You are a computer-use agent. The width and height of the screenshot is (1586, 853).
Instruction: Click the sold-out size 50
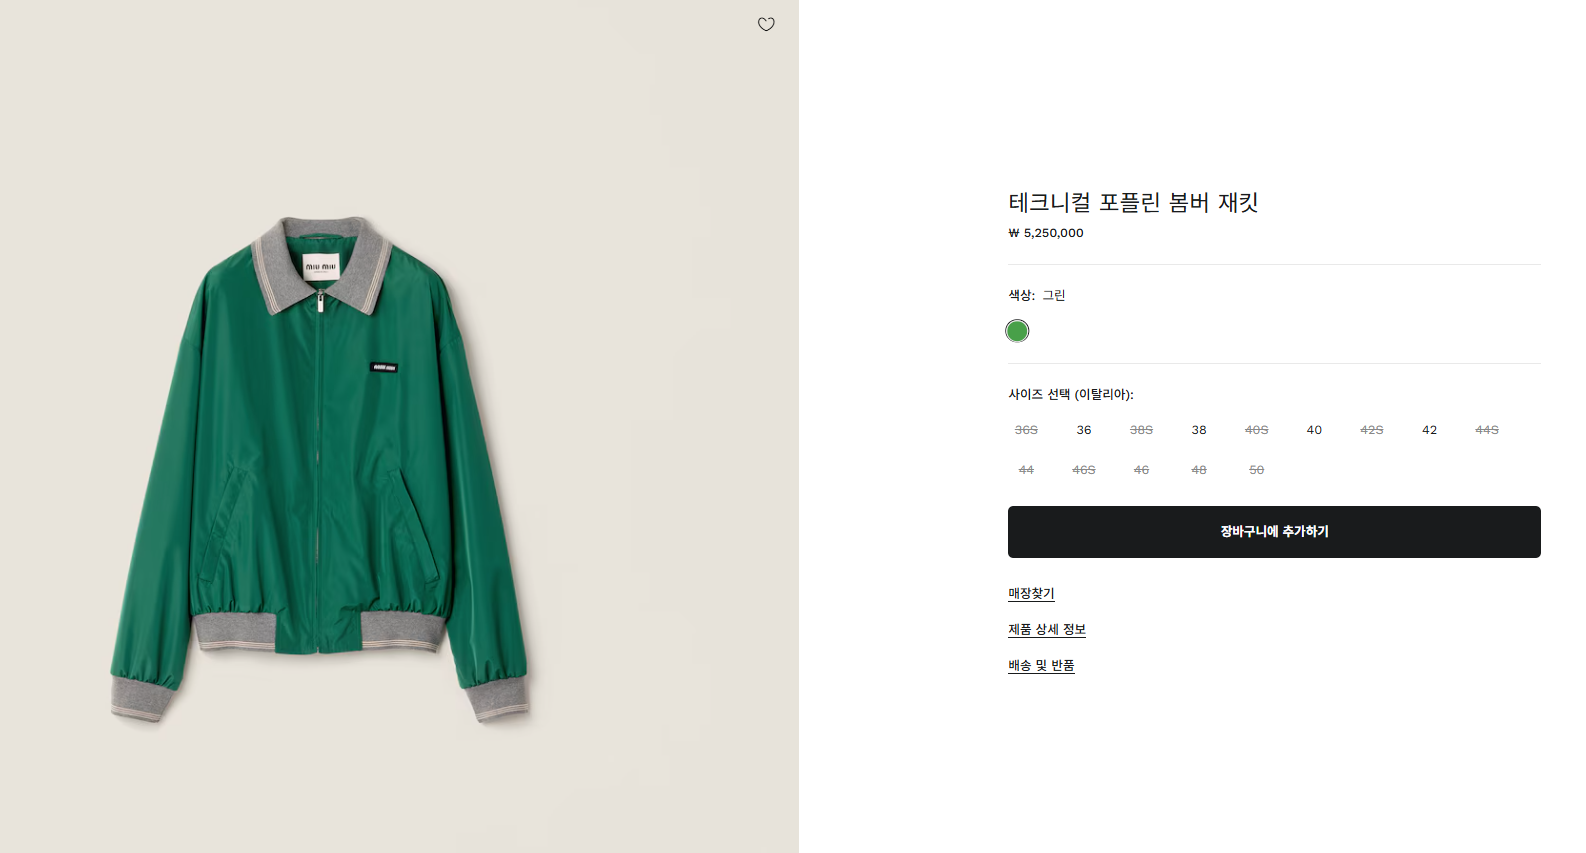tap(1256, 470)
